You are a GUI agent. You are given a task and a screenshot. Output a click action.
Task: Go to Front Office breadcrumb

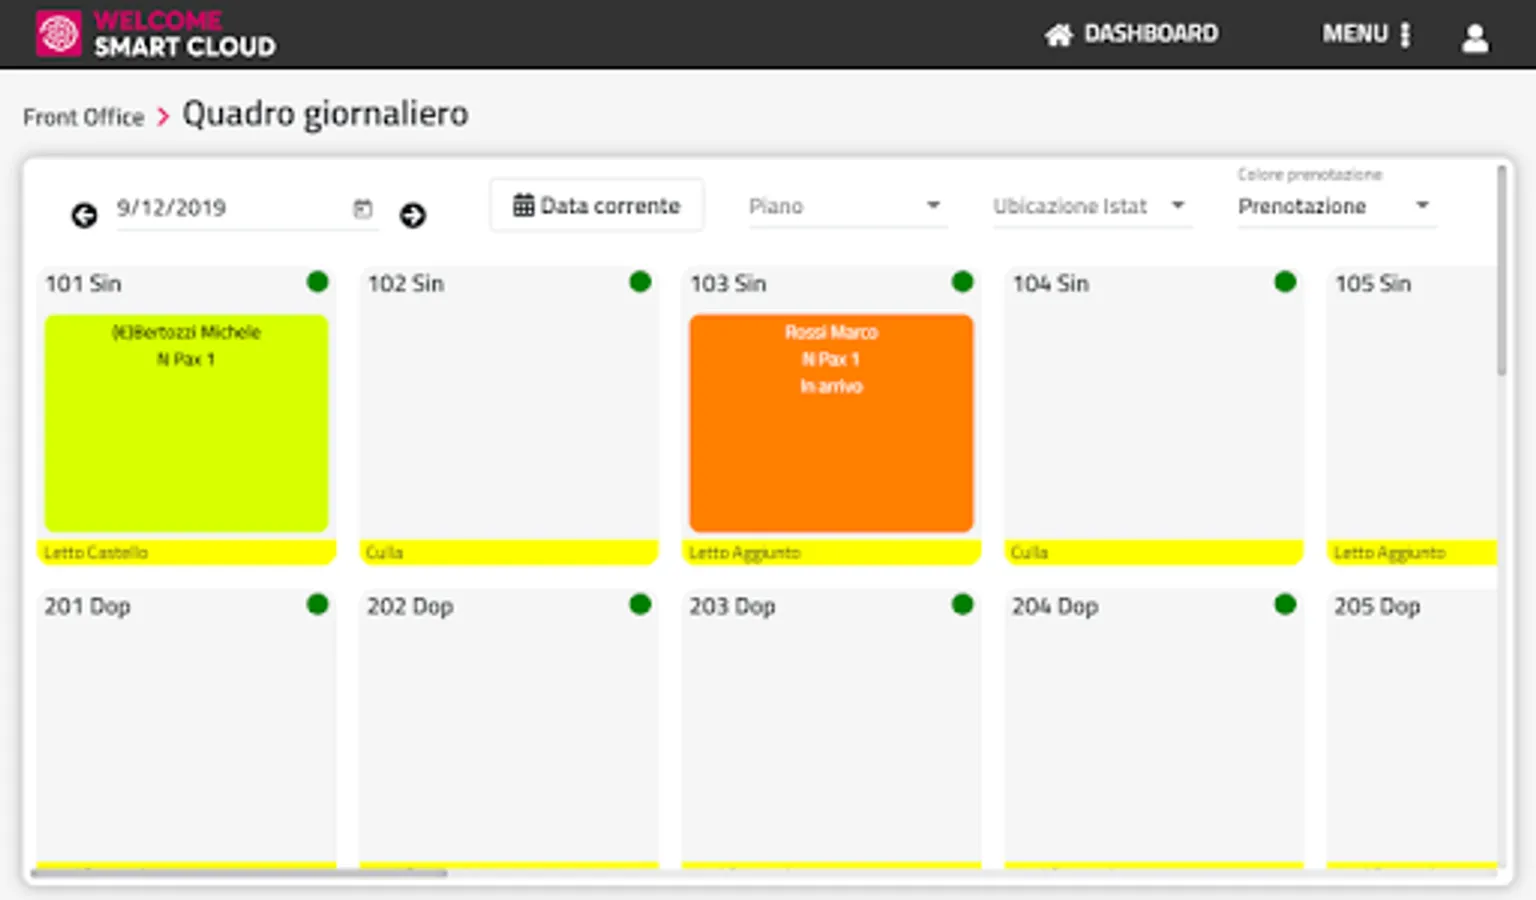[x=83, y=117]
